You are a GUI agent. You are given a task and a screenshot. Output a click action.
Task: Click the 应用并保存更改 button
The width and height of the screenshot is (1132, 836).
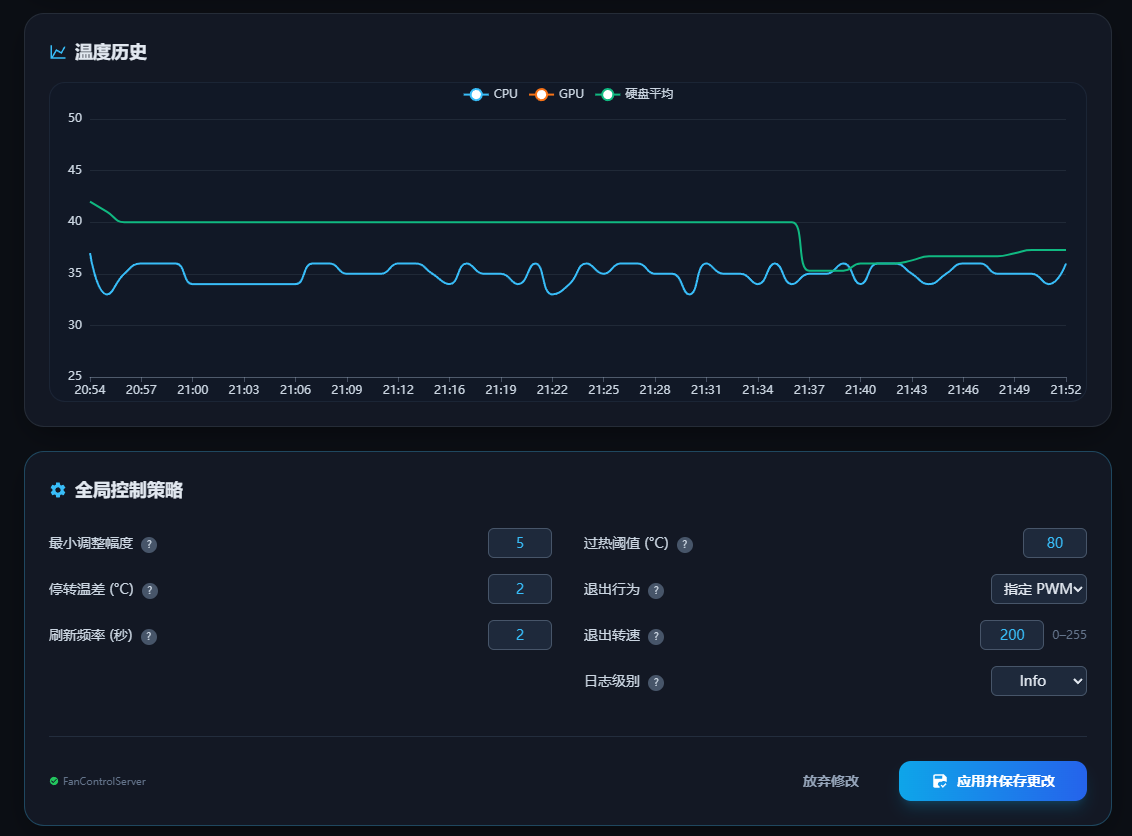(992, 781)
